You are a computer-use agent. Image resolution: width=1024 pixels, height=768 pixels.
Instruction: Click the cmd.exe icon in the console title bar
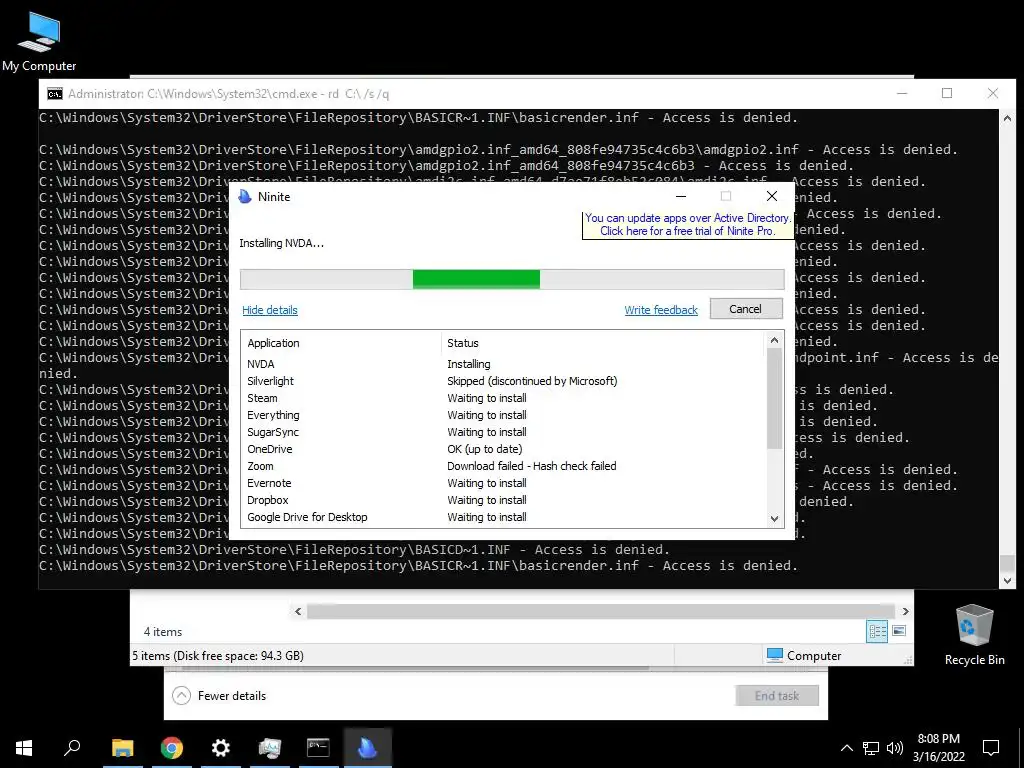55,94
